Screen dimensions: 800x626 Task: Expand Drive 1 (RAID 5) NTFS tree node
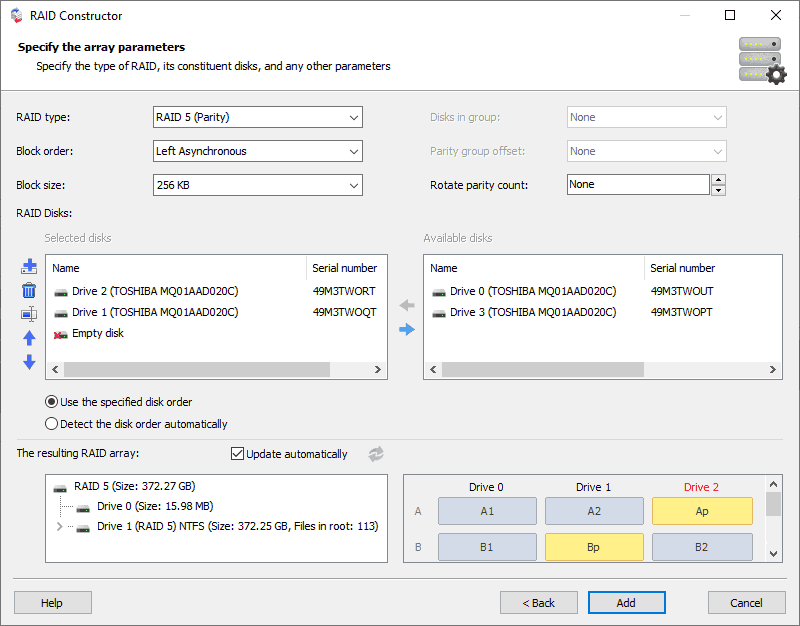tap(59, 526)
